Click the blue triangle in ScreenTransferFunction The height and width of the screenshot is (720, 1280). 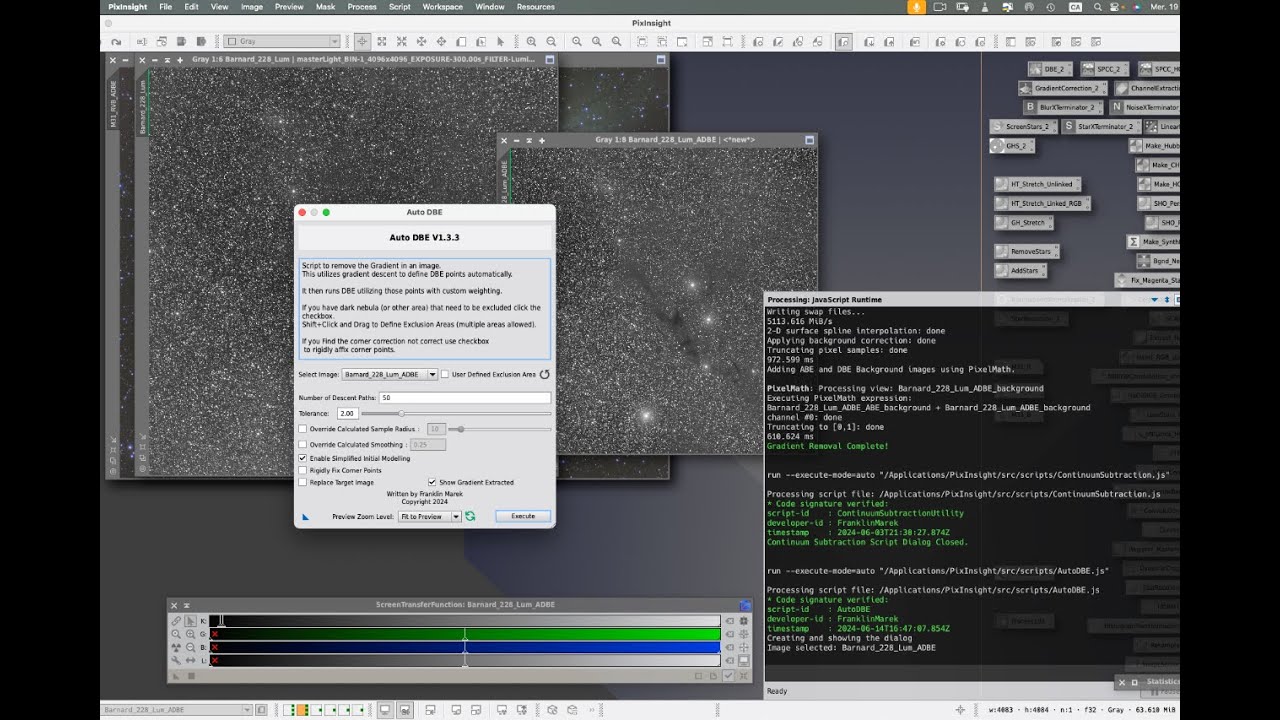pos(176,676)
